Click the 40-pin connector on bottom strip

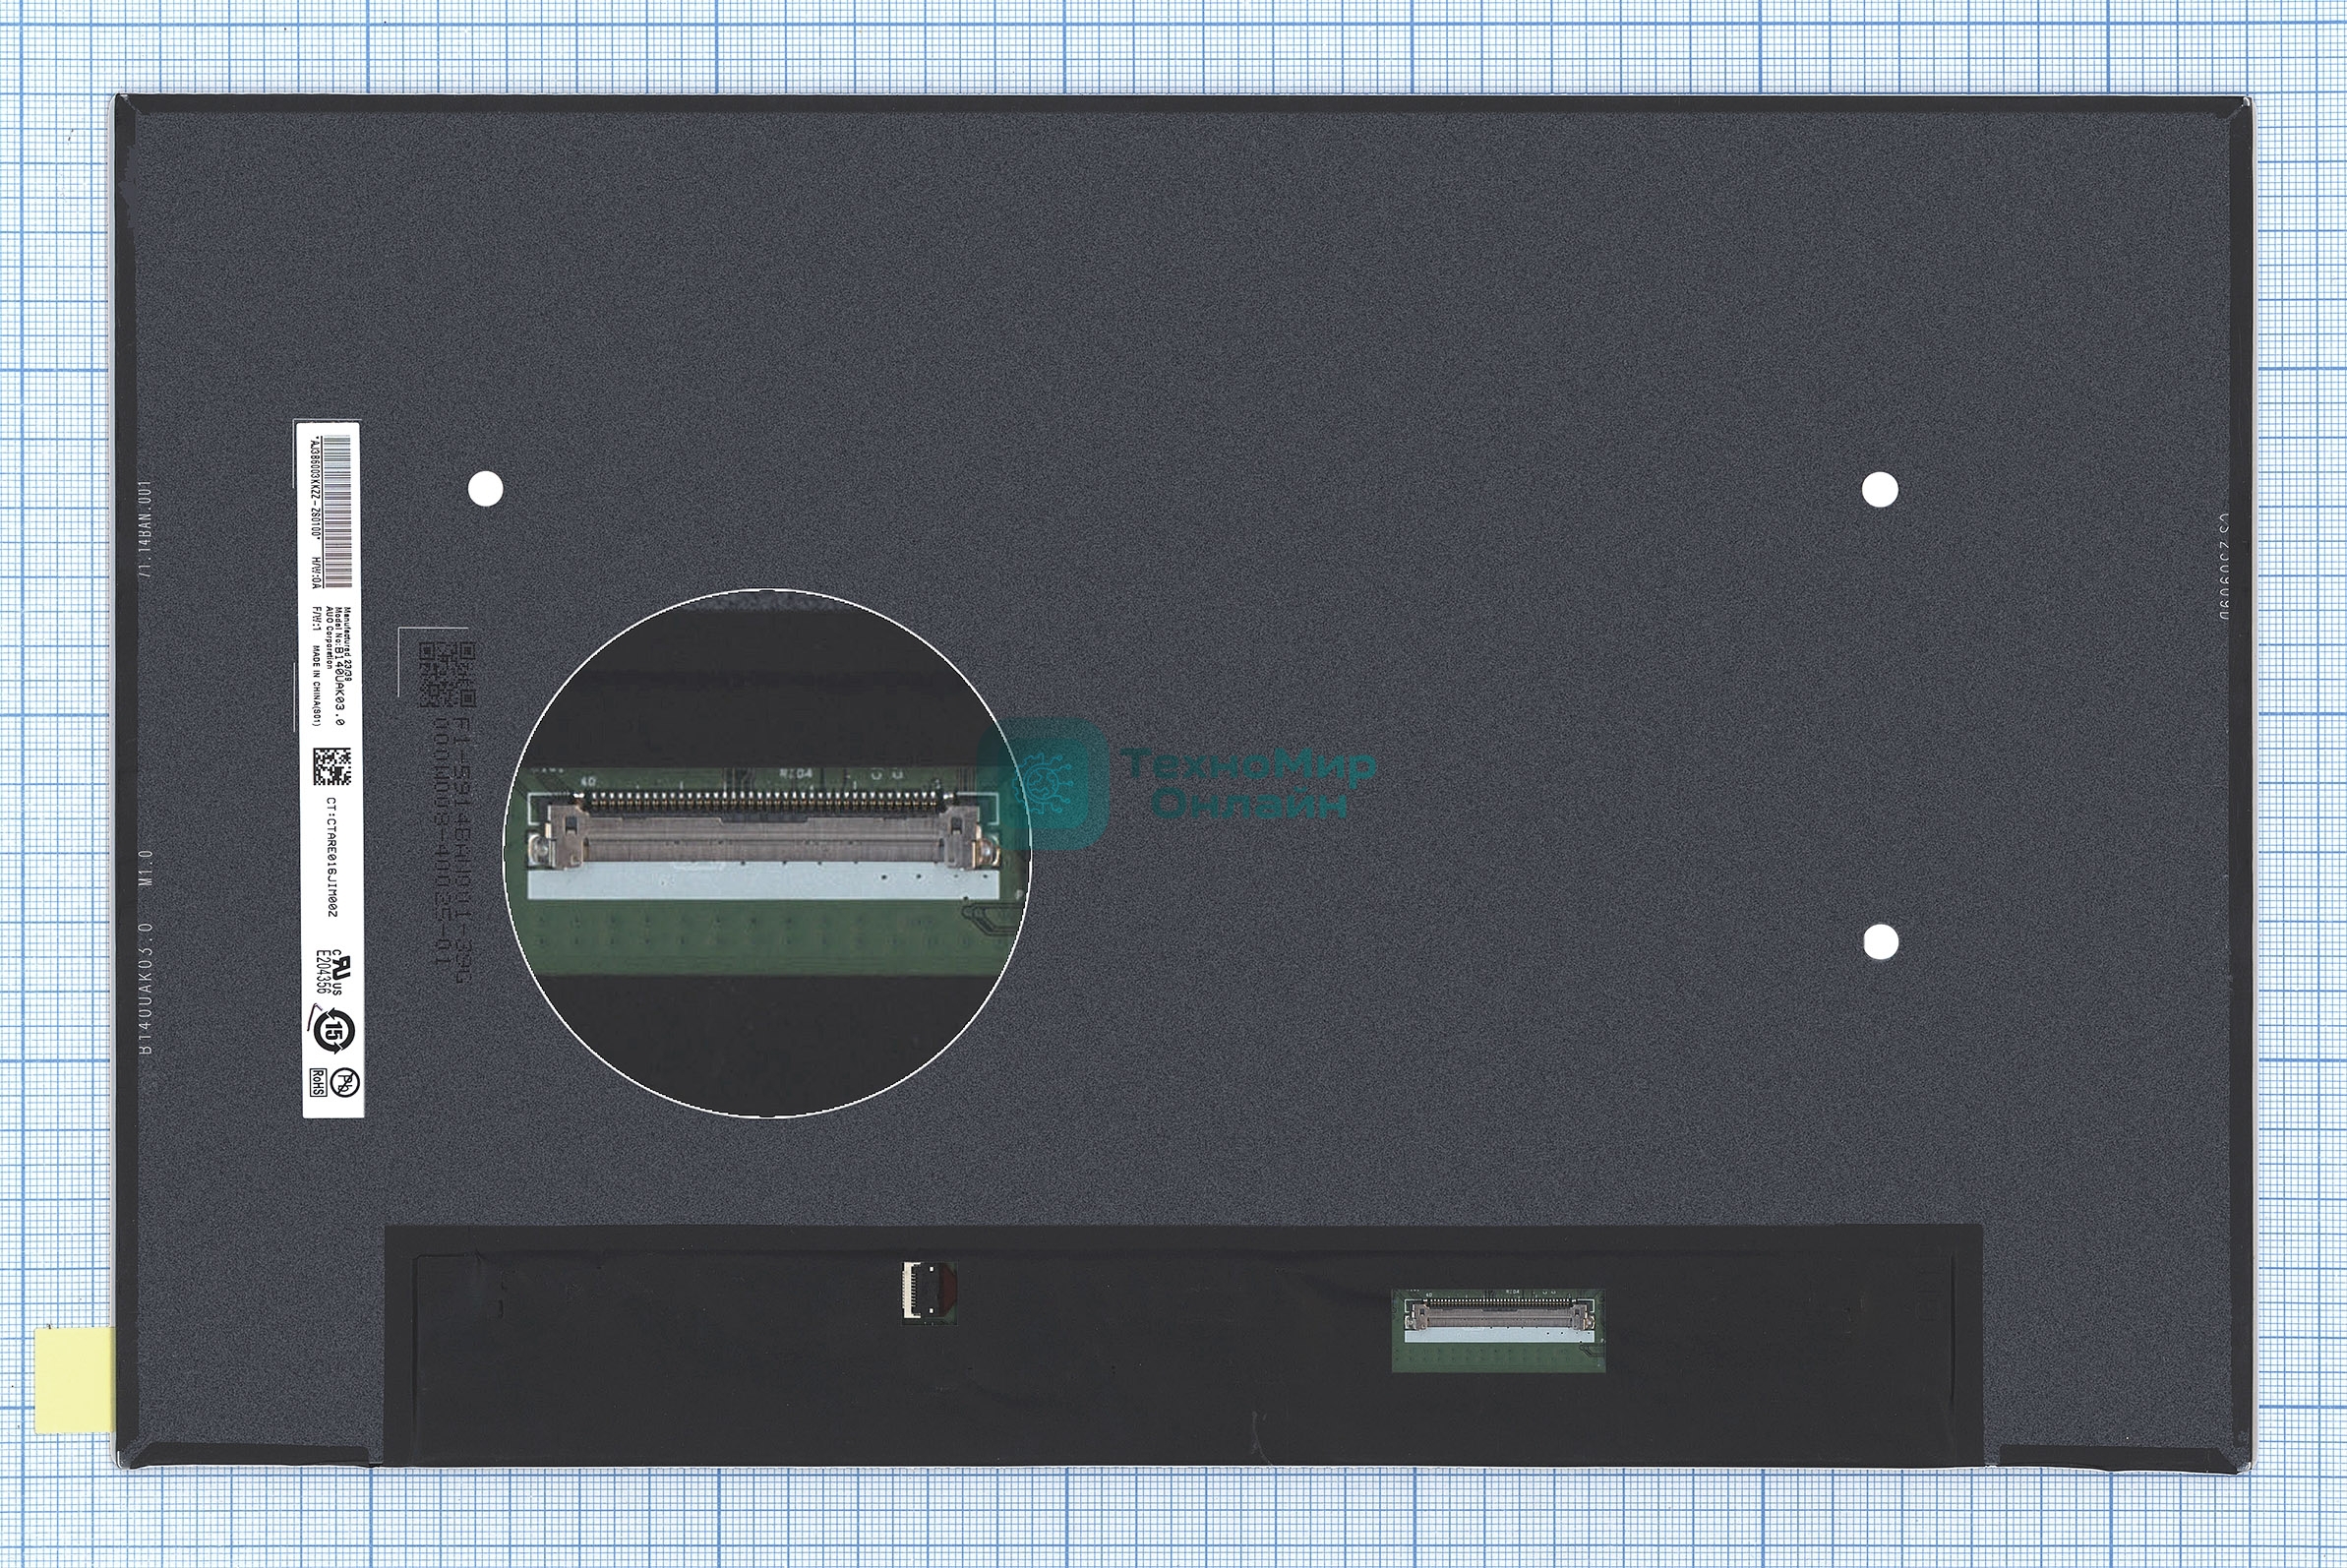tap(1498, 1317)
